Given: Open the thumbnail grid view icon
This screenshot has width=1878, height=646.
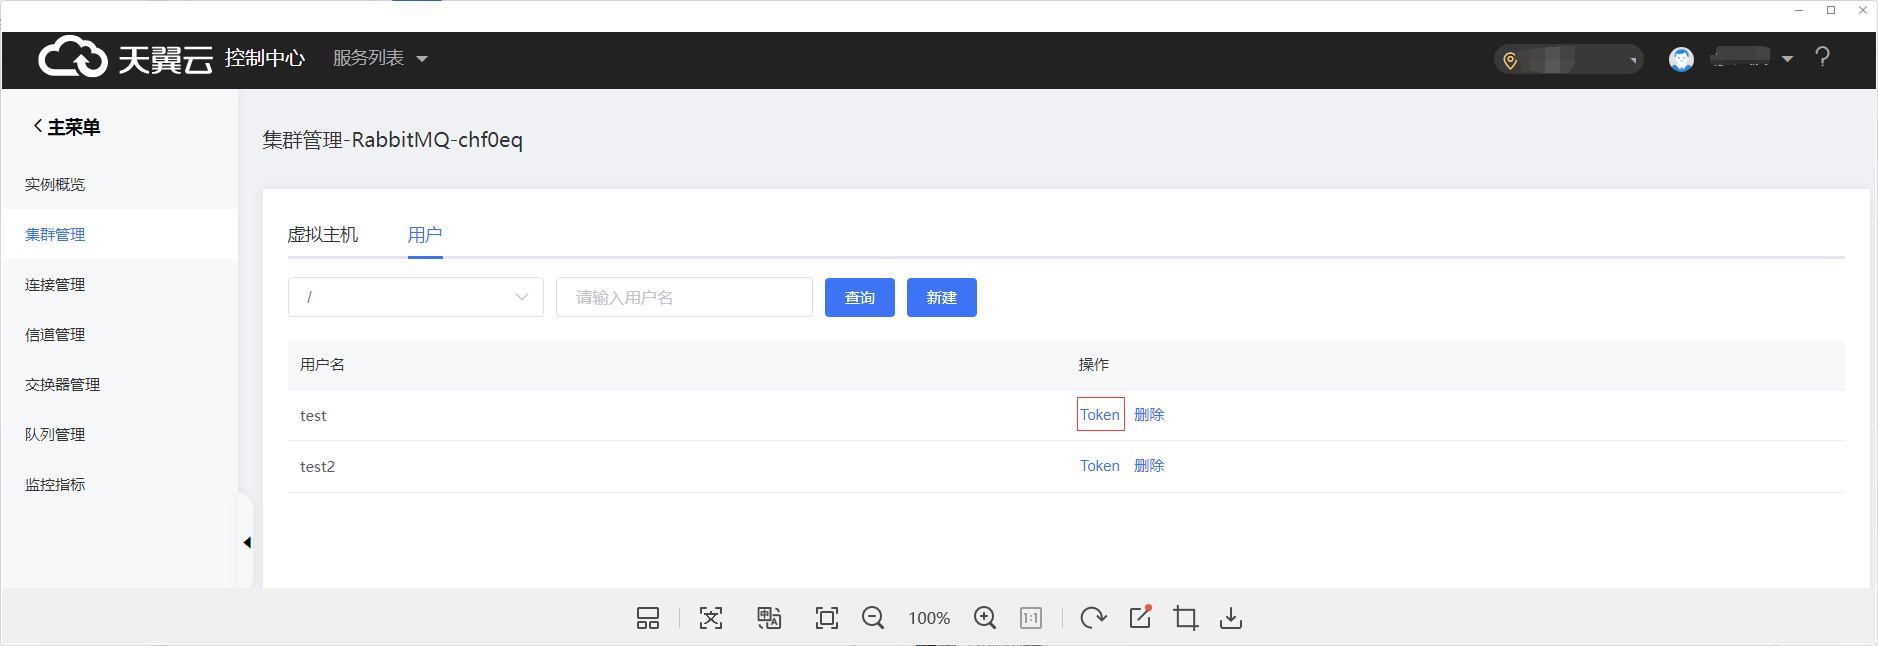Looking at the screenshot, I should pos(648,618).
